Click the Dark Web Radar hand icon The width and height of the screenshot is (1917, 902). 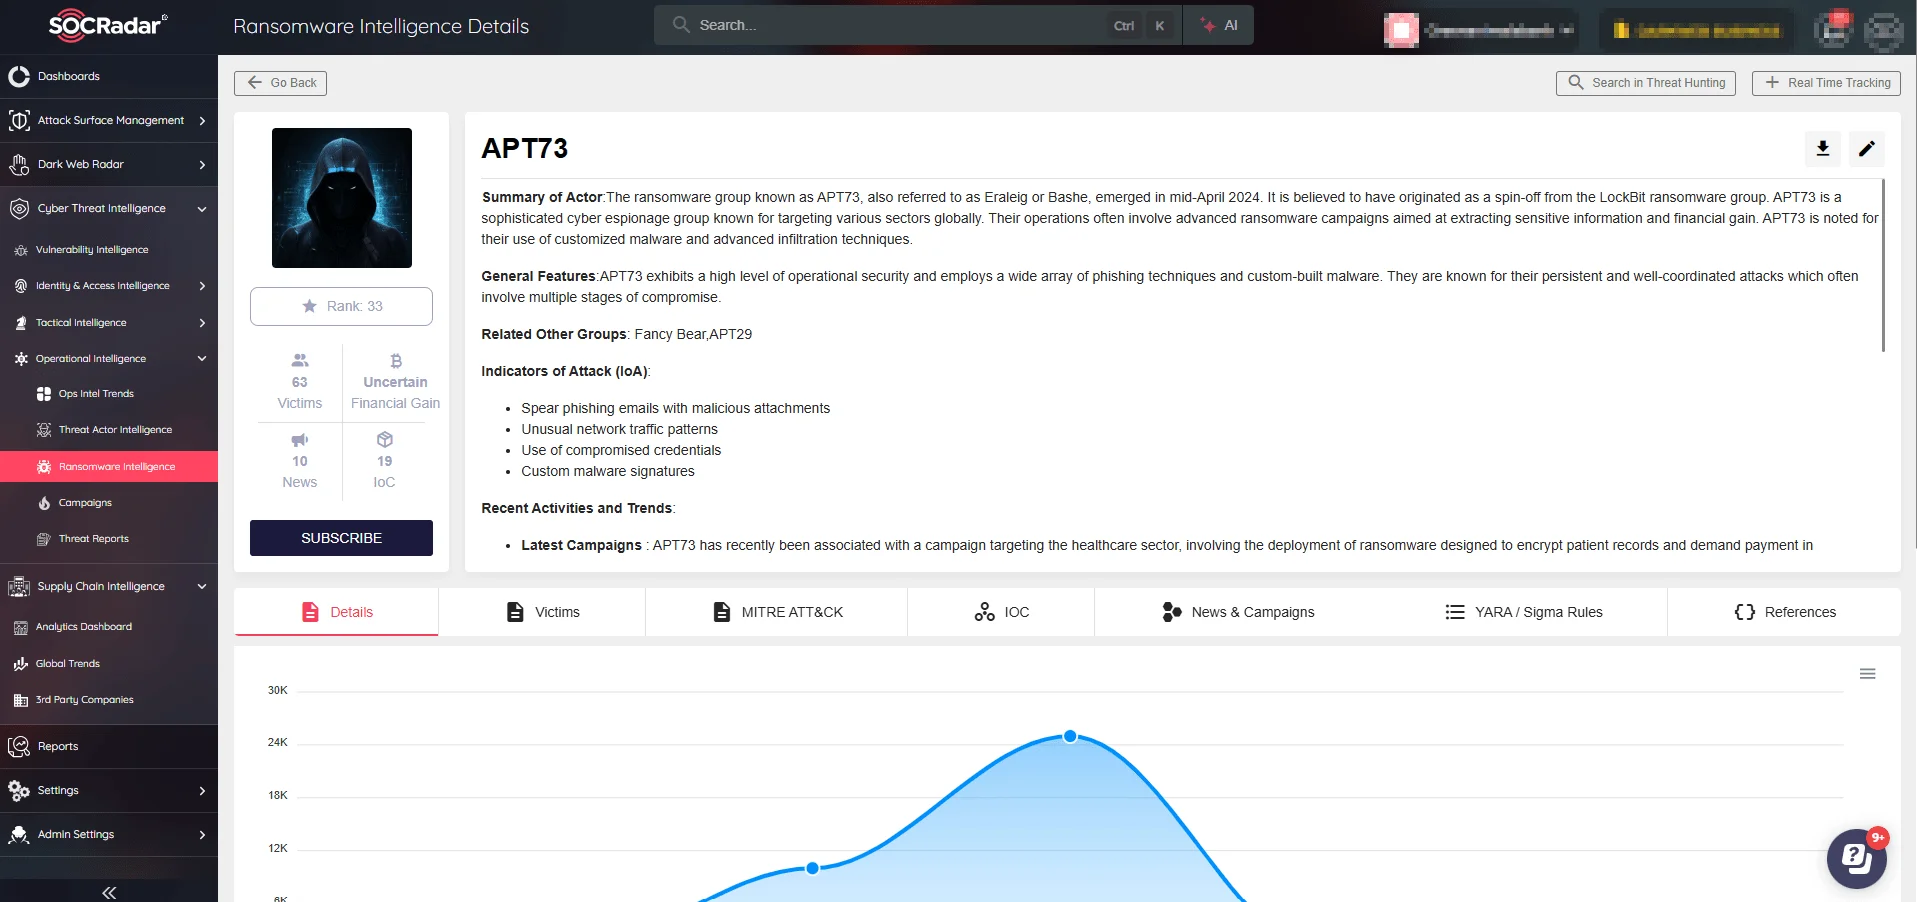tap(19, 164)
